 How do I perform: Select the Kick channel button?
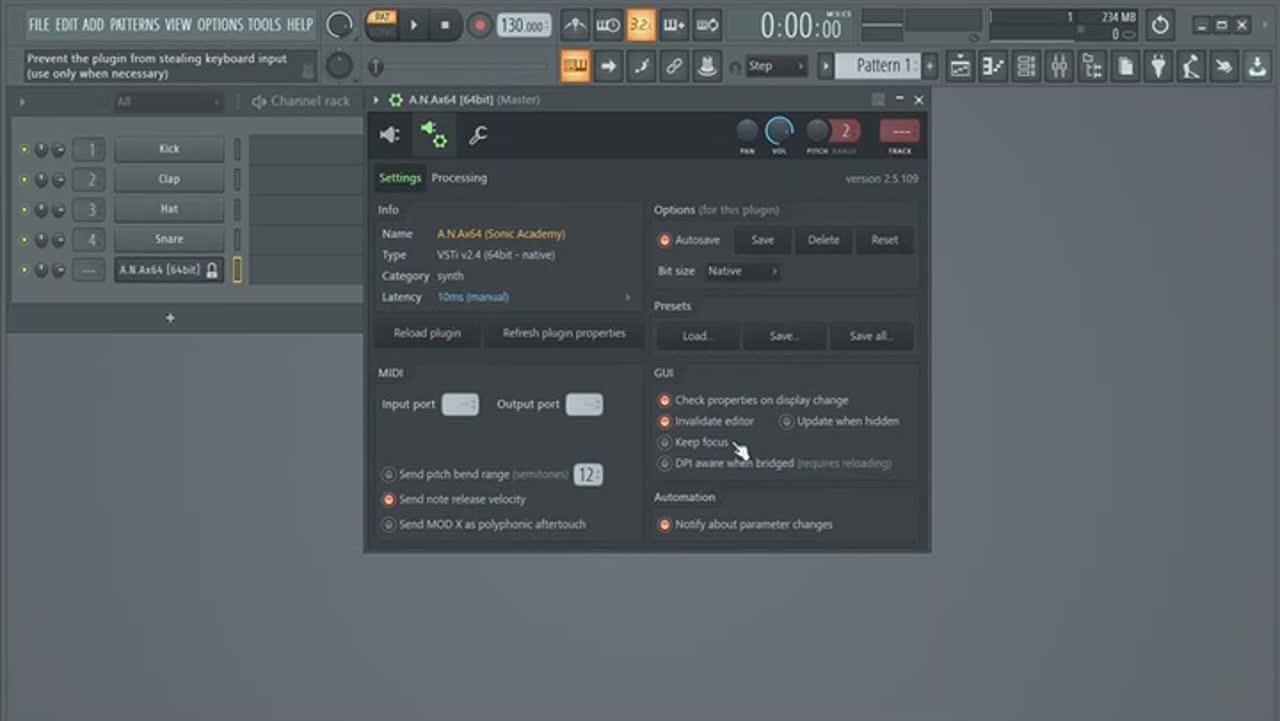pyautogui.click(x=169, y=149)
